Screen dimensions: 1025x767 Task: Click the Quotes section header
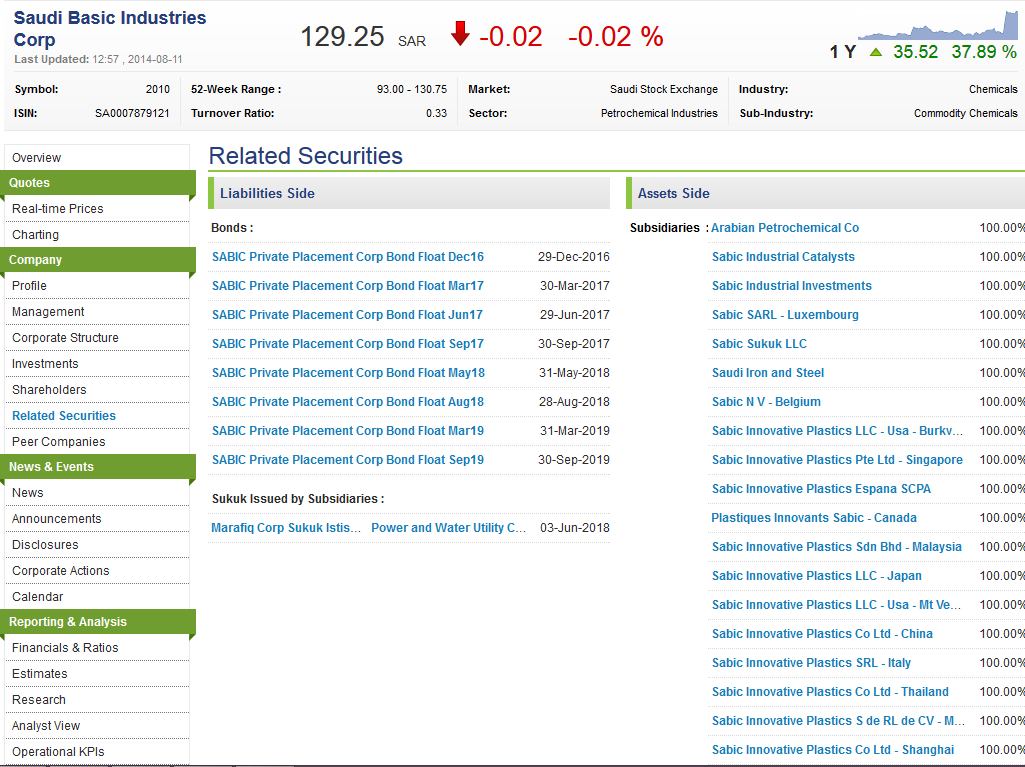click(x=98, y=183)
